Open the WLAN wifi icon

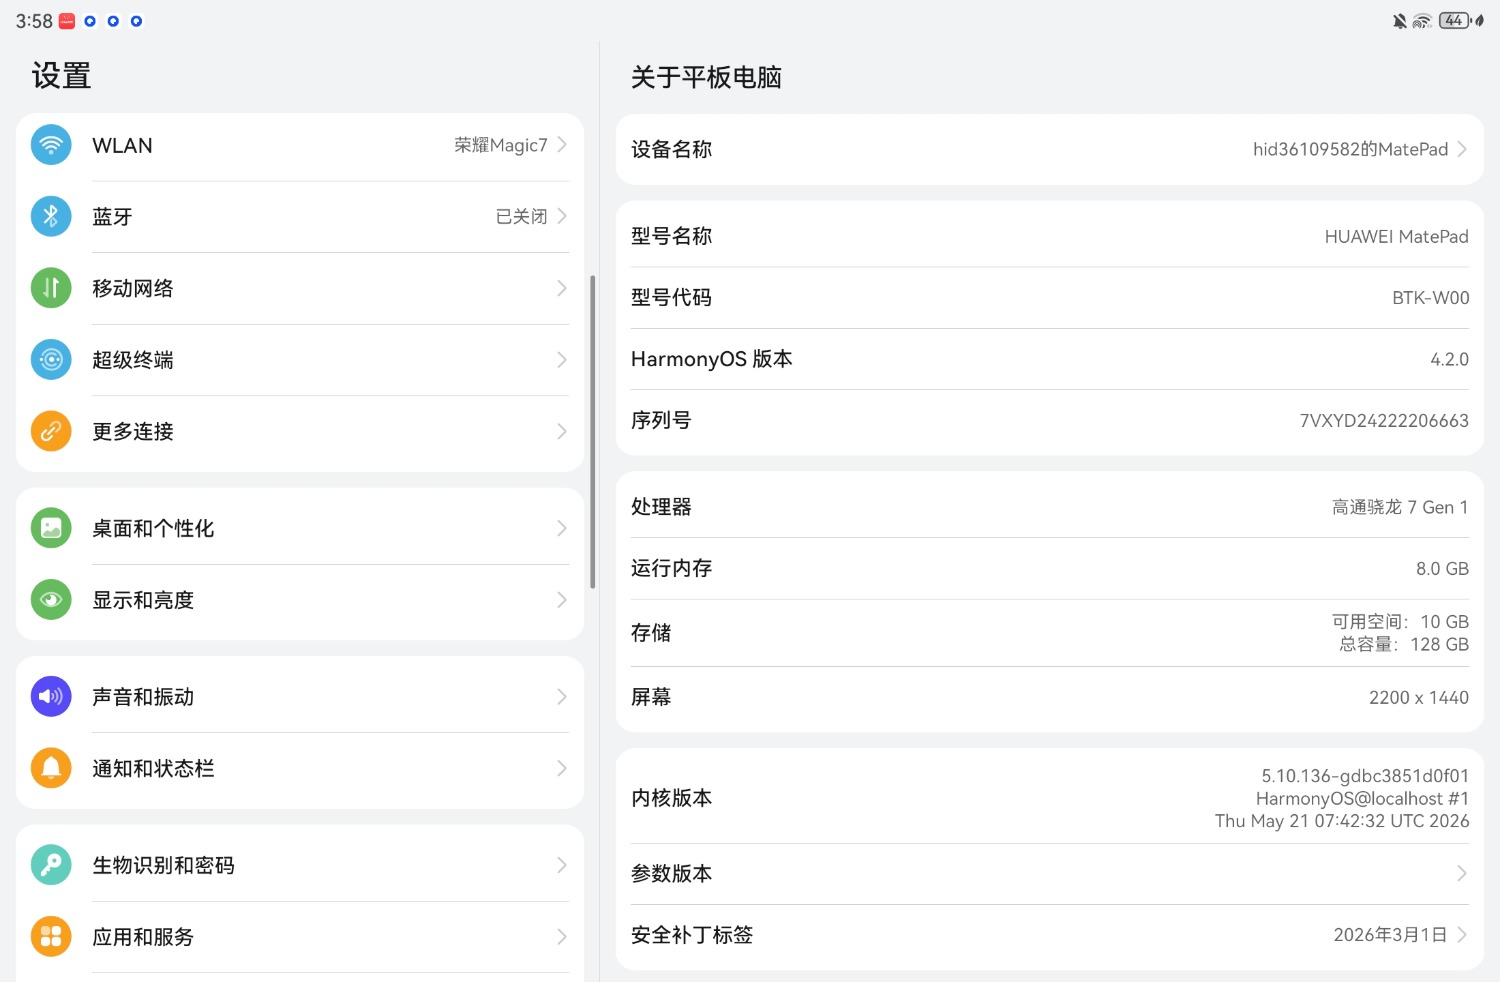pyautogui.click(x=51, y=145)
